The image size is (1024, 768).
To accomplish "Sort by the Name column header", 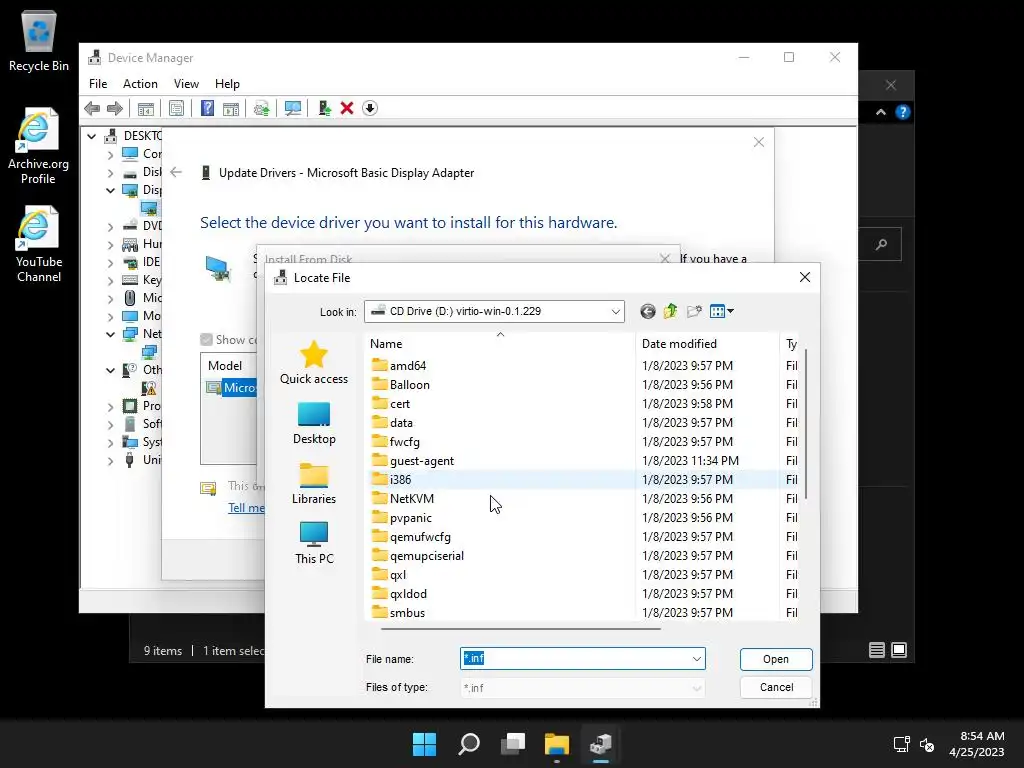I will 500,344.
